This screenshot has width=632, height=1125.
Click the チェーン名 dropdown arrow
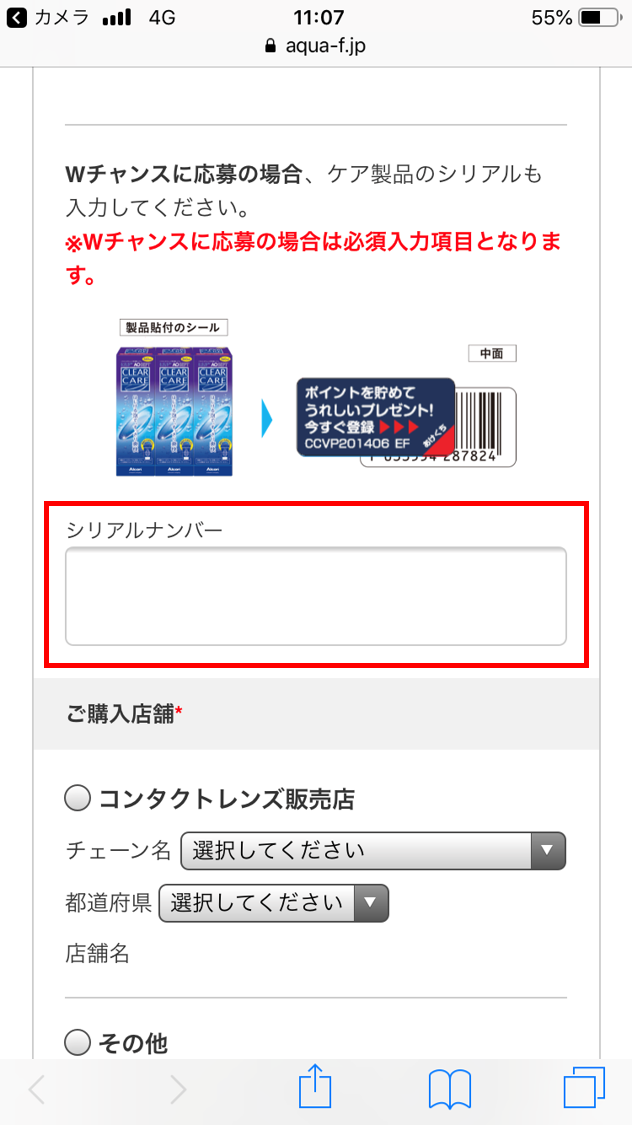pos(548,850)
